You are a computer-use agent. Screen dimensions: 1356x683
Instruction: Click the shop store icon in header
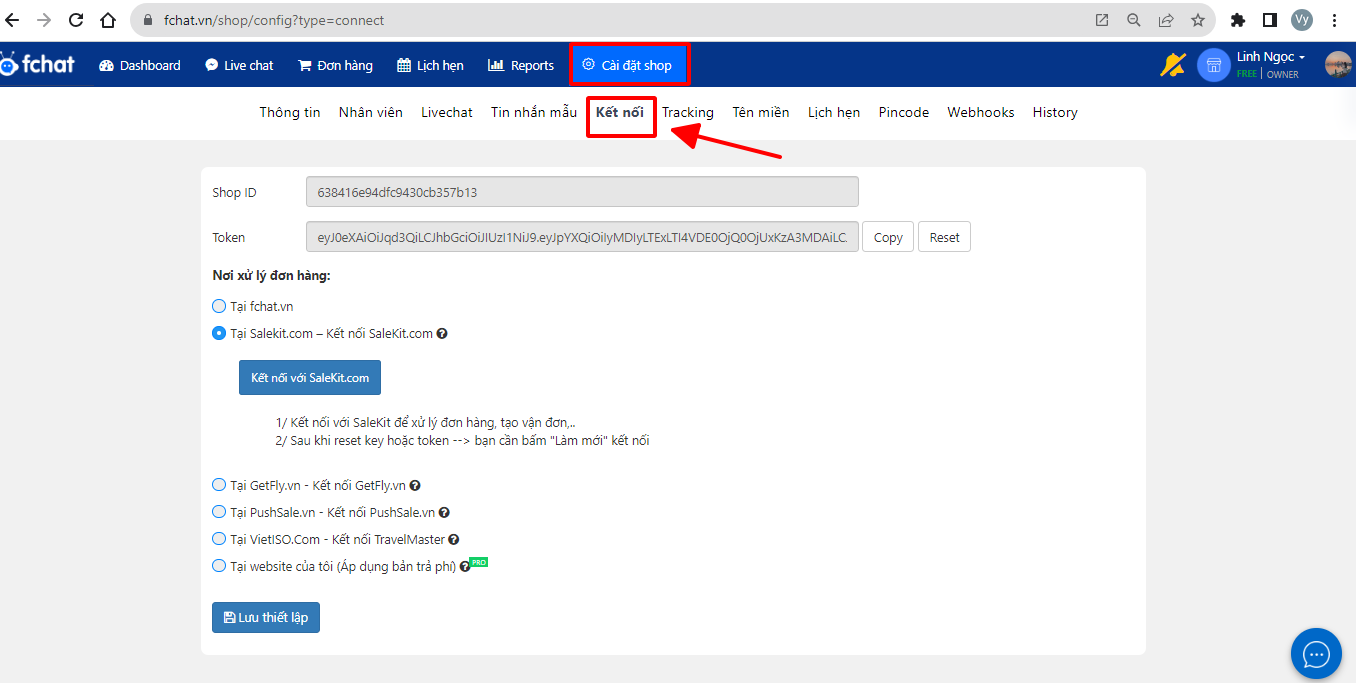(1213, 65)
